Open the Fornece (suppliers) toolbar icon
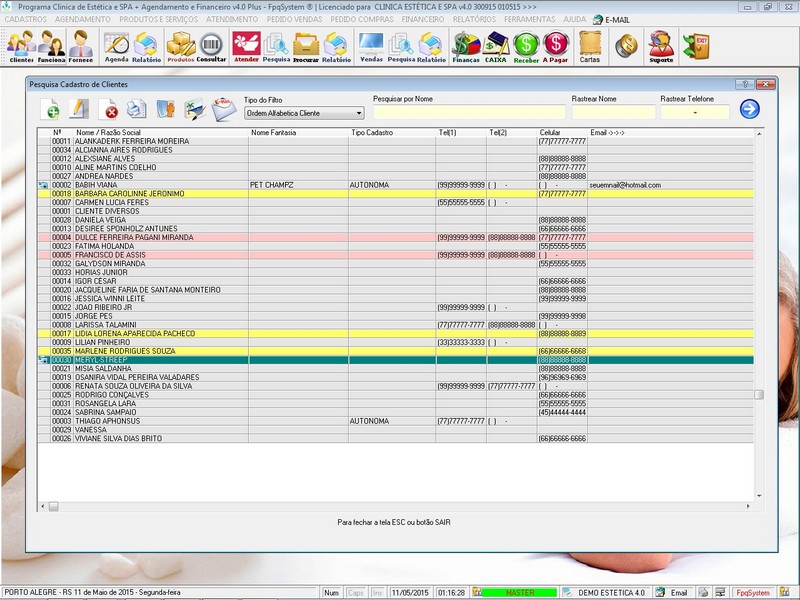This screenshot has width=800, height=600. (x=81, y=46)
